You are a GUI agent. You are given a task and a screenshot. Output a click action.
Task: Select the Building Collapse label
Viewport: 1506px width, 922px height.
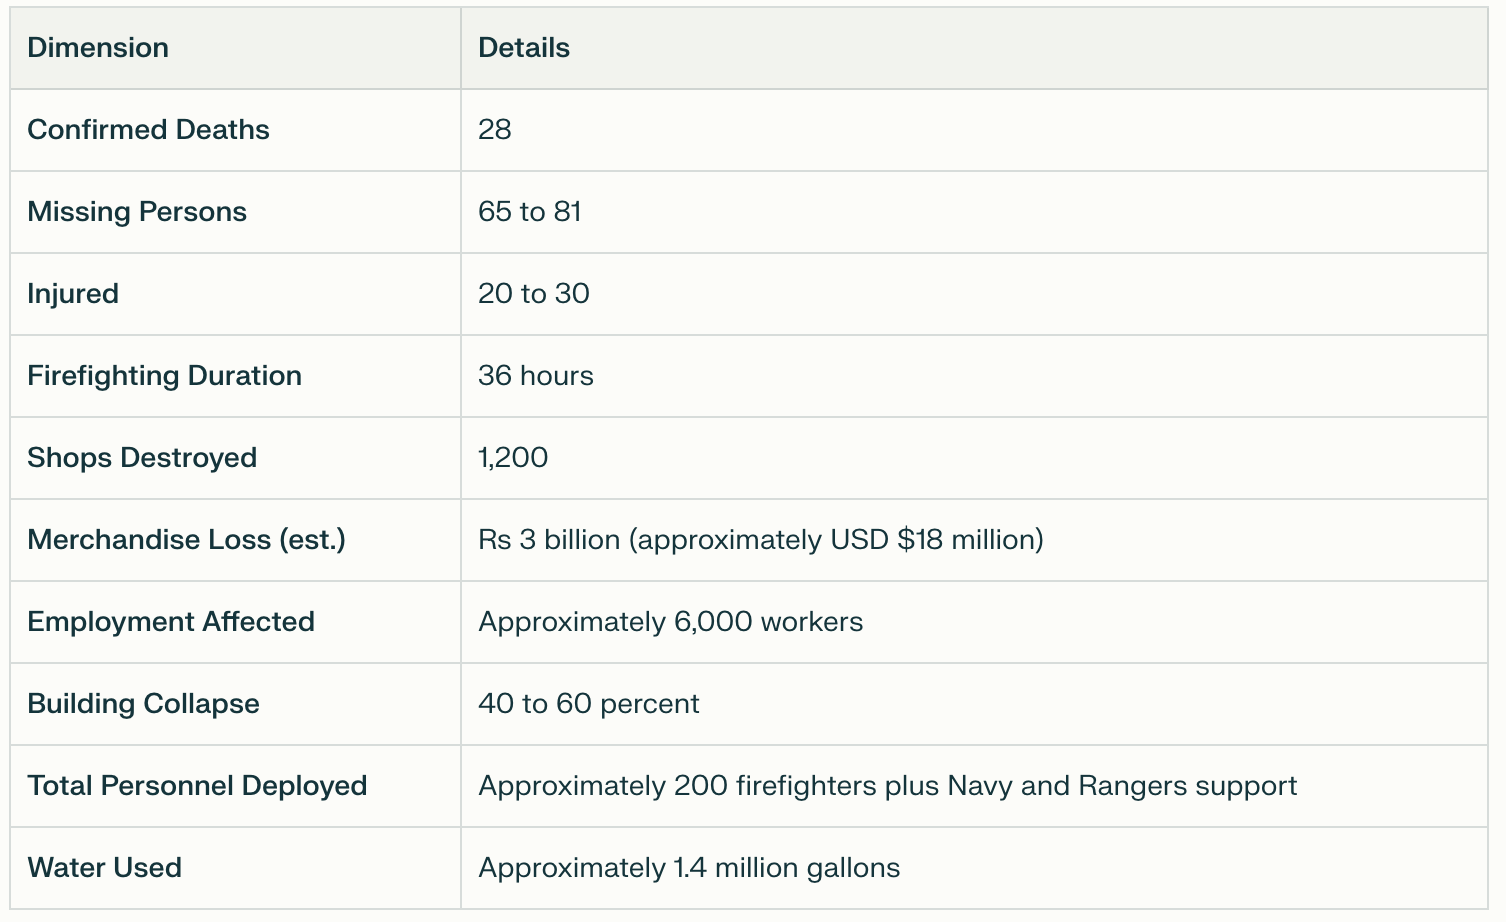coord(144,704)
